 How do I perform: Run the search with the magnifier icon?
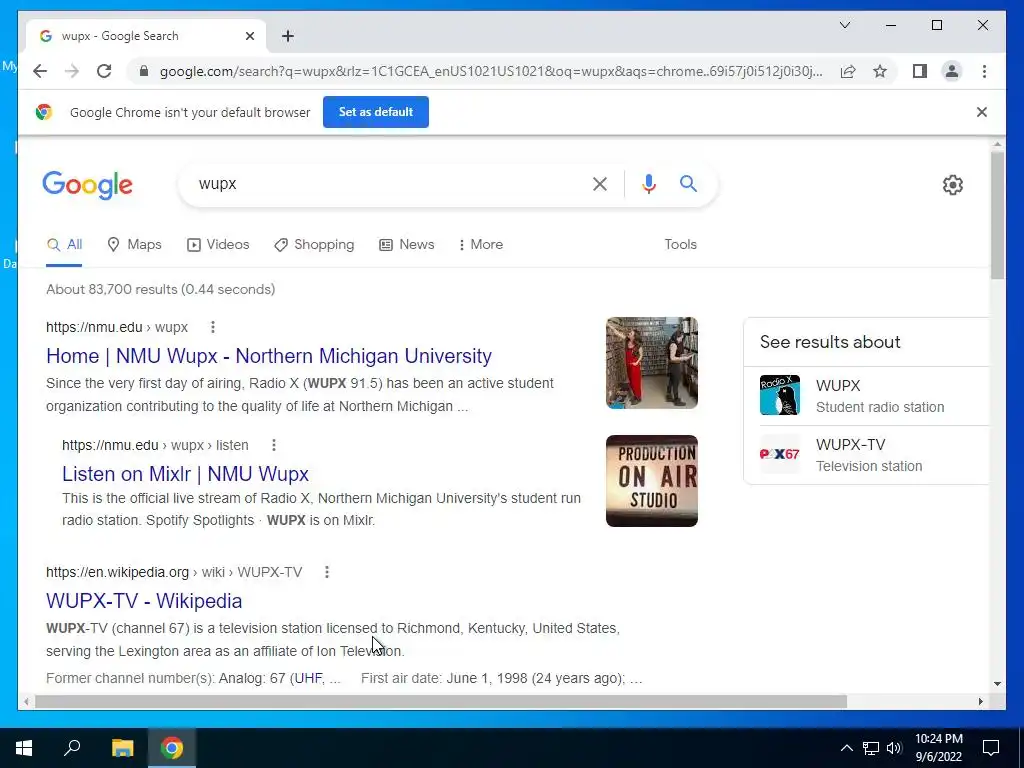click(688, 184)
